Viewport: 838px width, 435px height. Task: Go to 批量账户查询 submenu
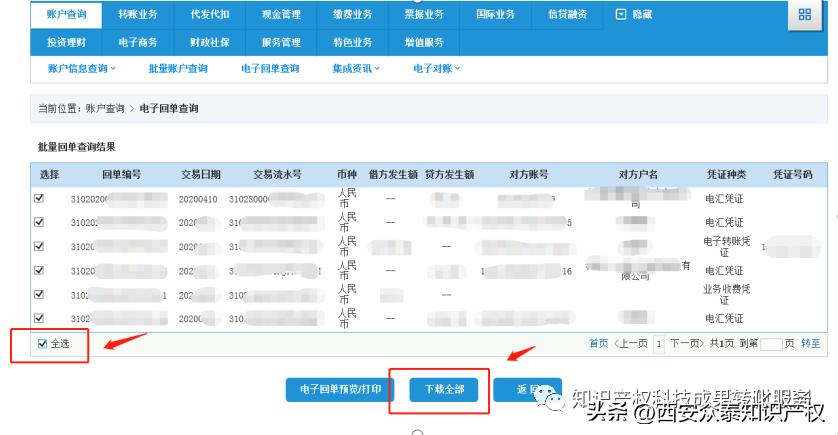click(x=178, y=68)
